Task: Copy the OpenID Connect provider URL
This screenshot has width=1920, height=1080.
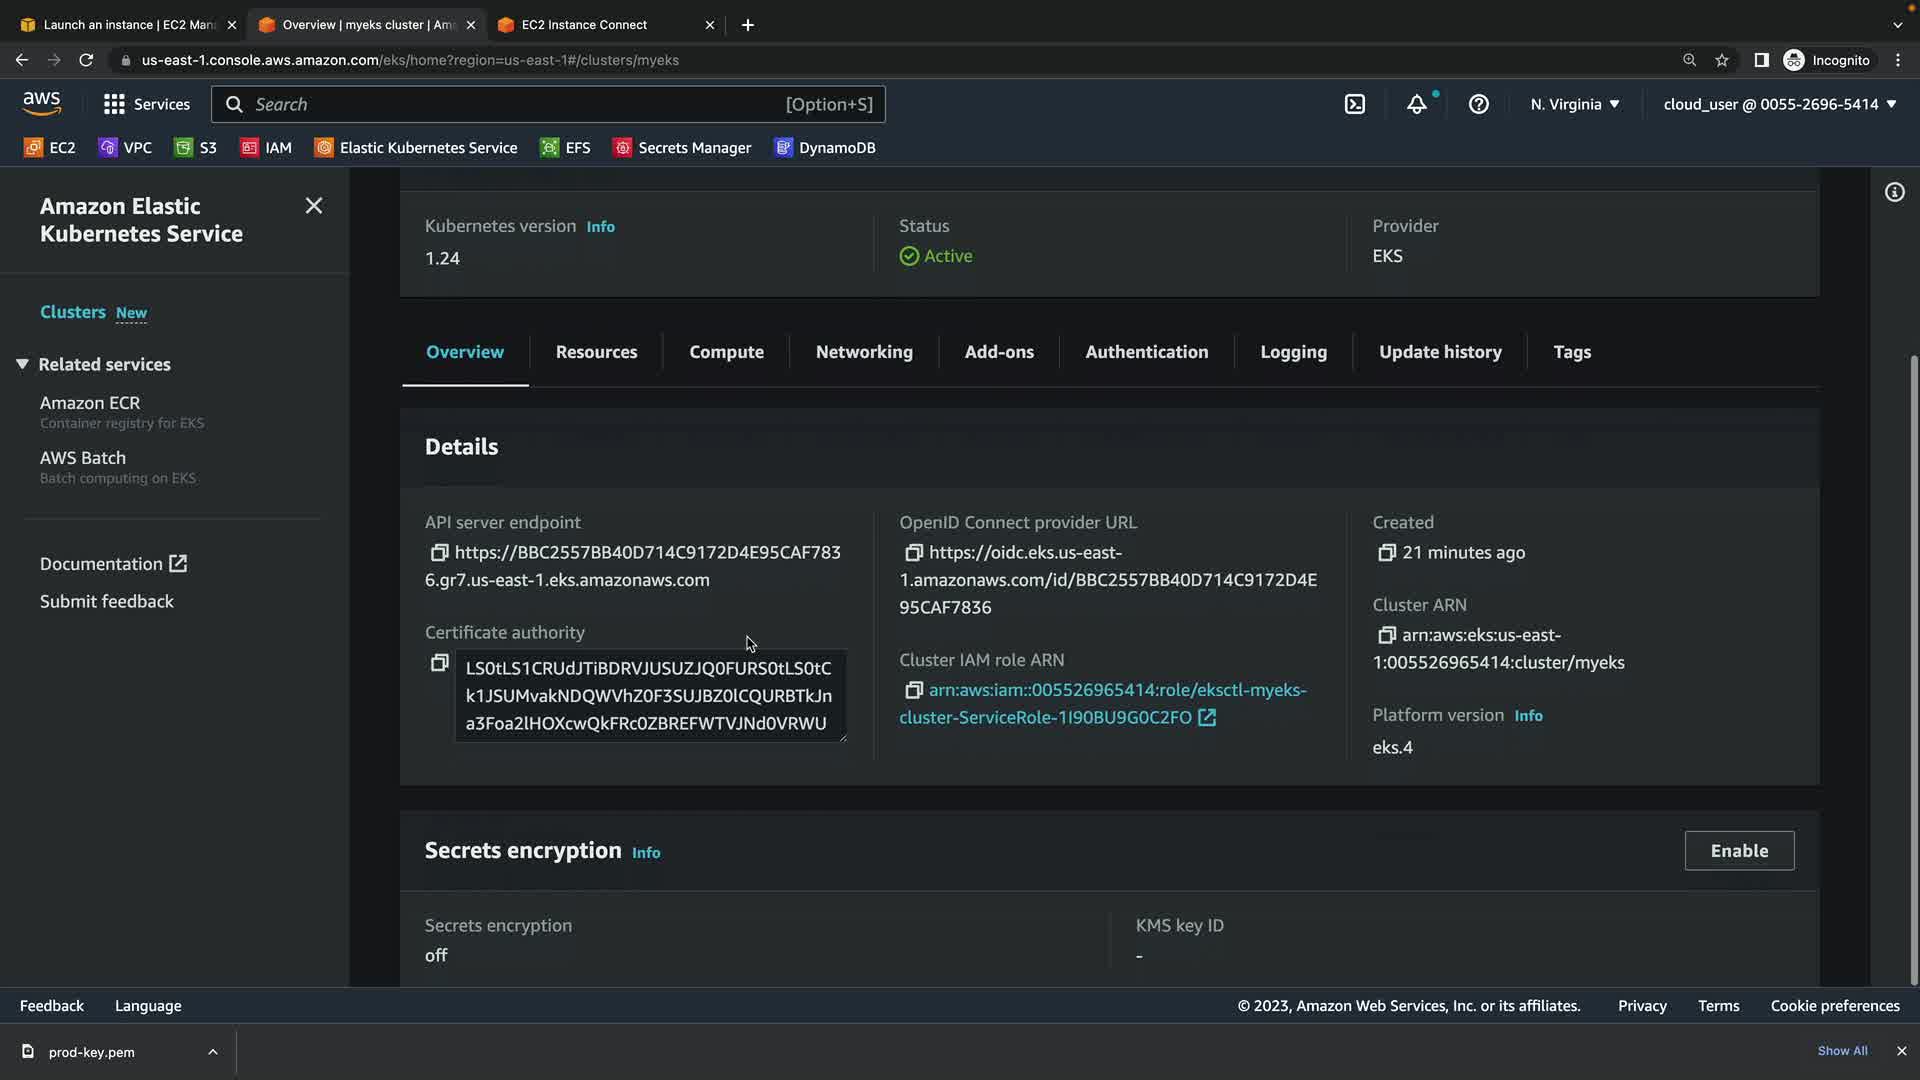Action: pos(912,553)
